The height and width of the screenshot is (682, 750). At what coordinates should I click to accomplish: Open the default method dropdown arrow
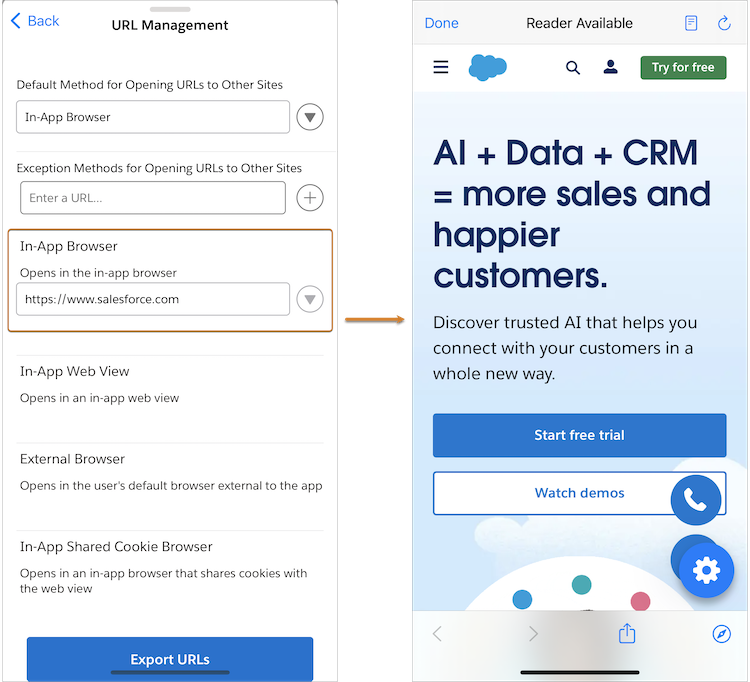(x=310, y=117)
